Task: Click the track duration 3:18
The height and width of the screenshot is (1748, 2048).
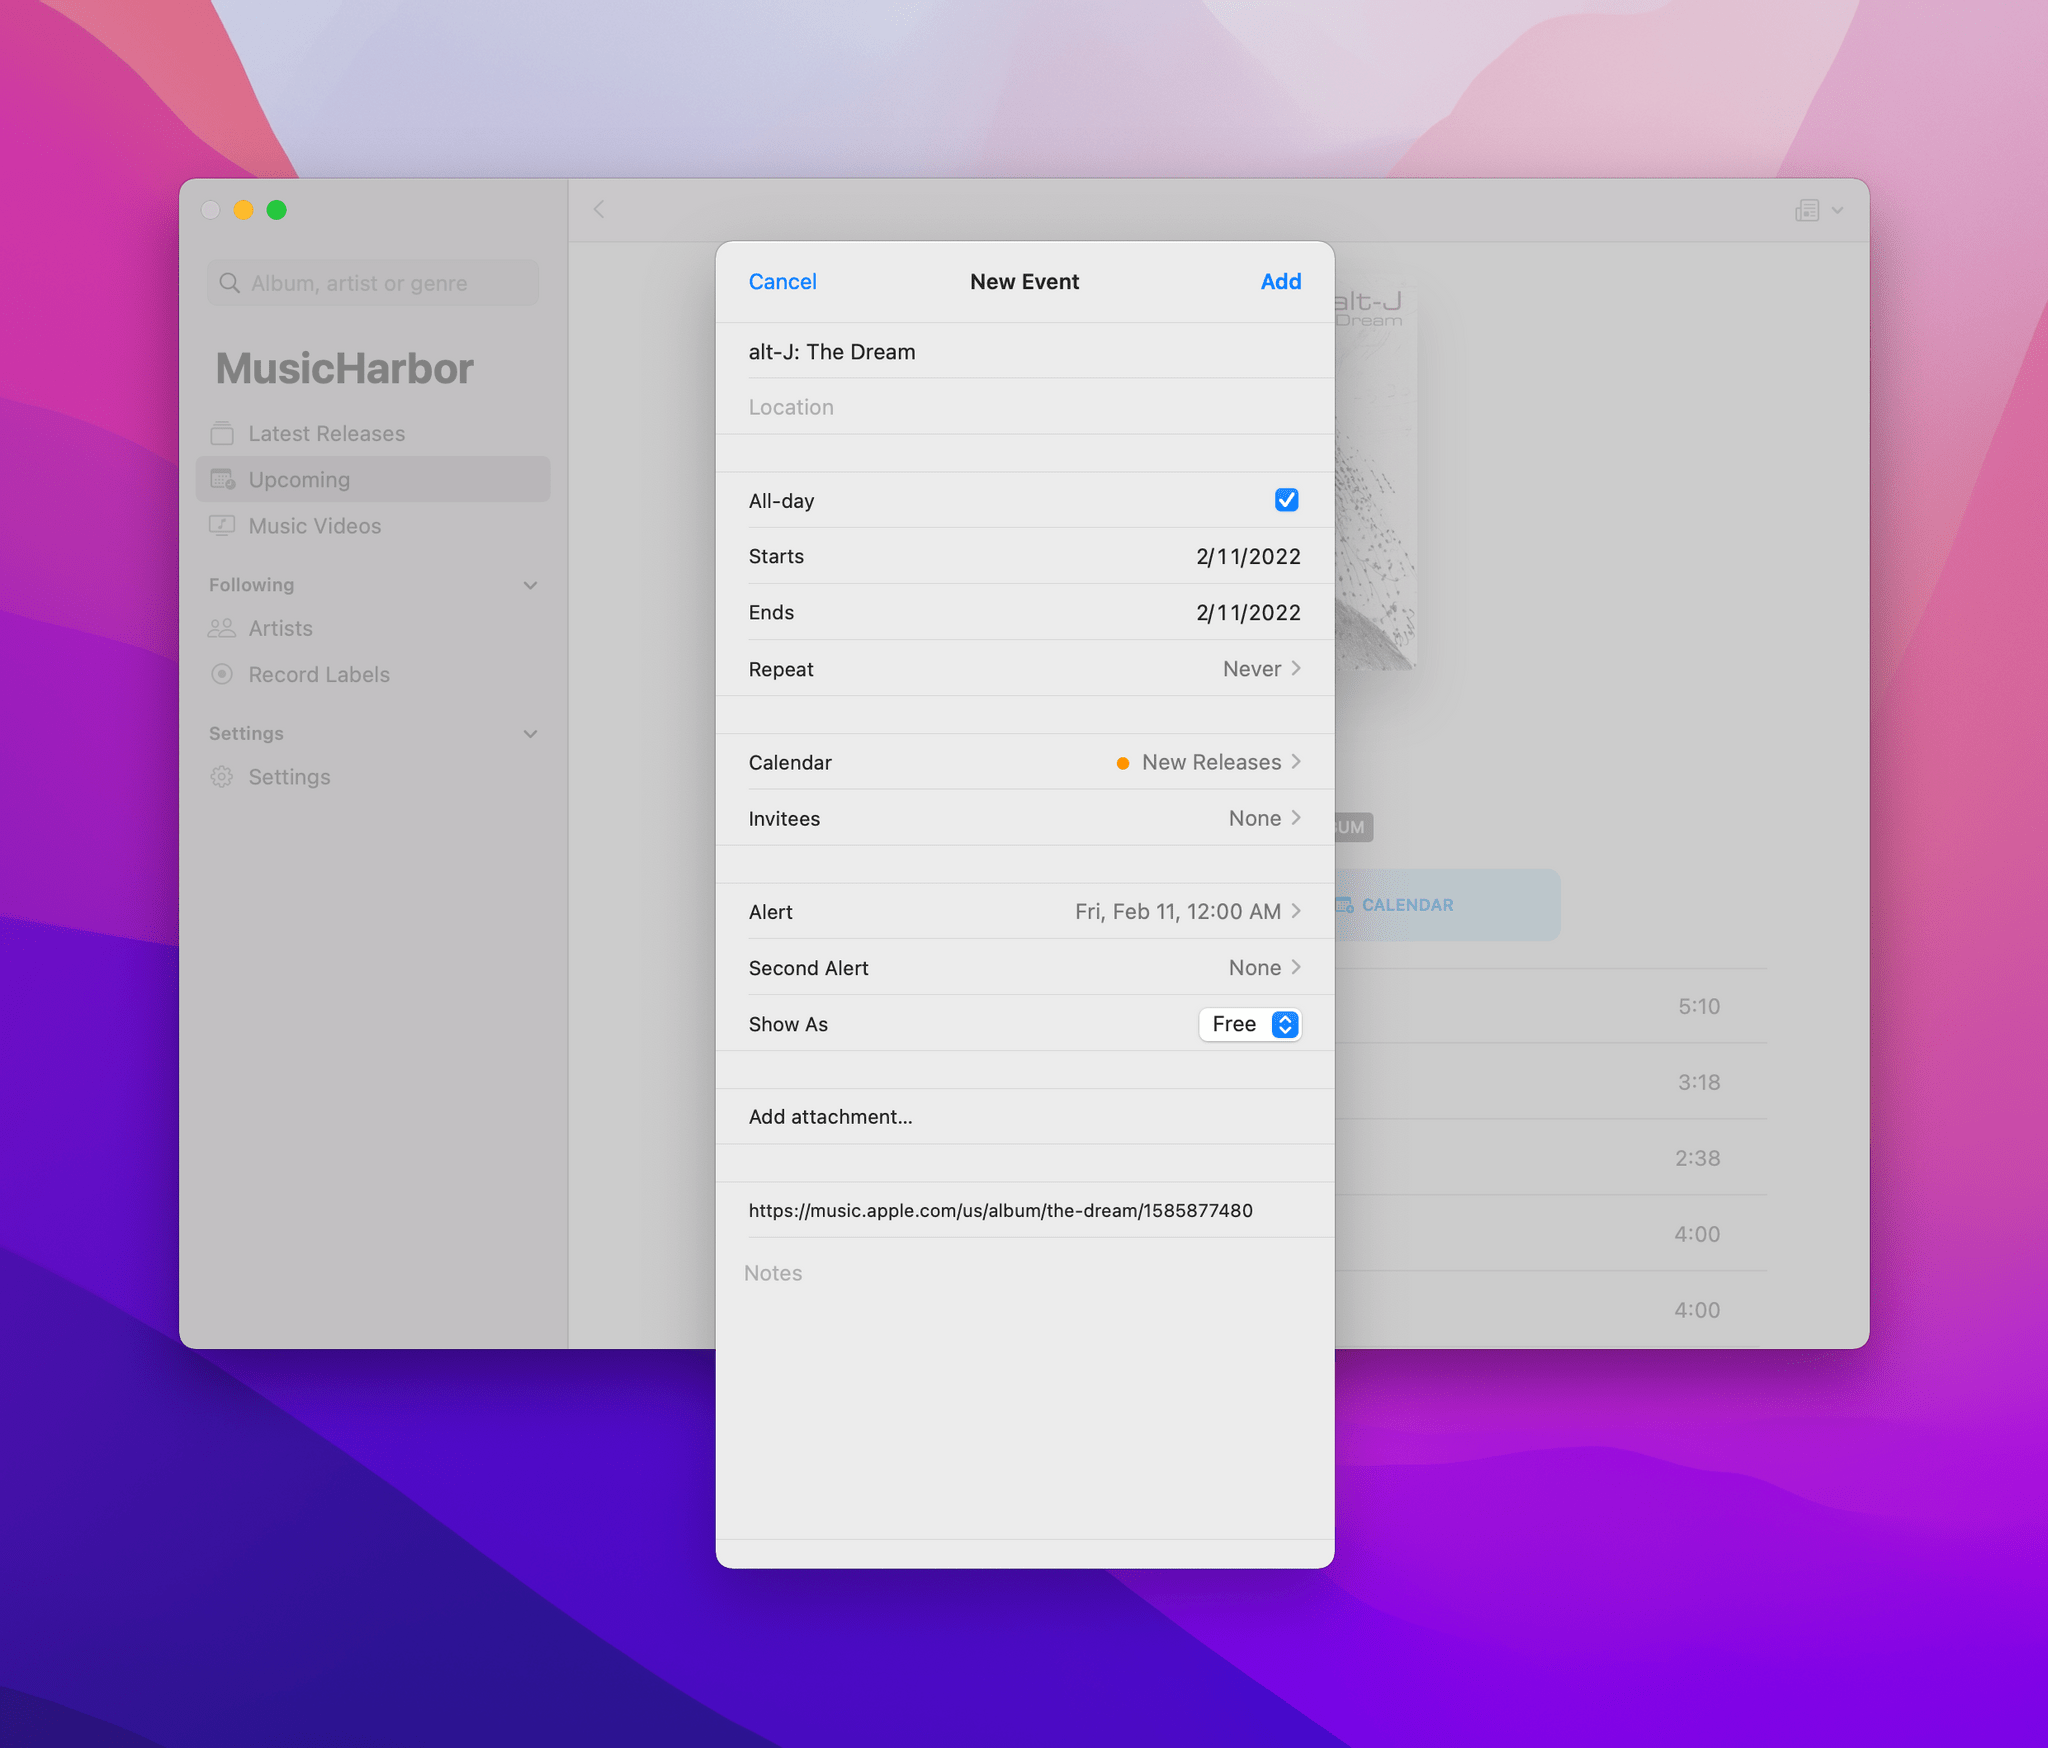Action: click(x=1698, y=1082)
